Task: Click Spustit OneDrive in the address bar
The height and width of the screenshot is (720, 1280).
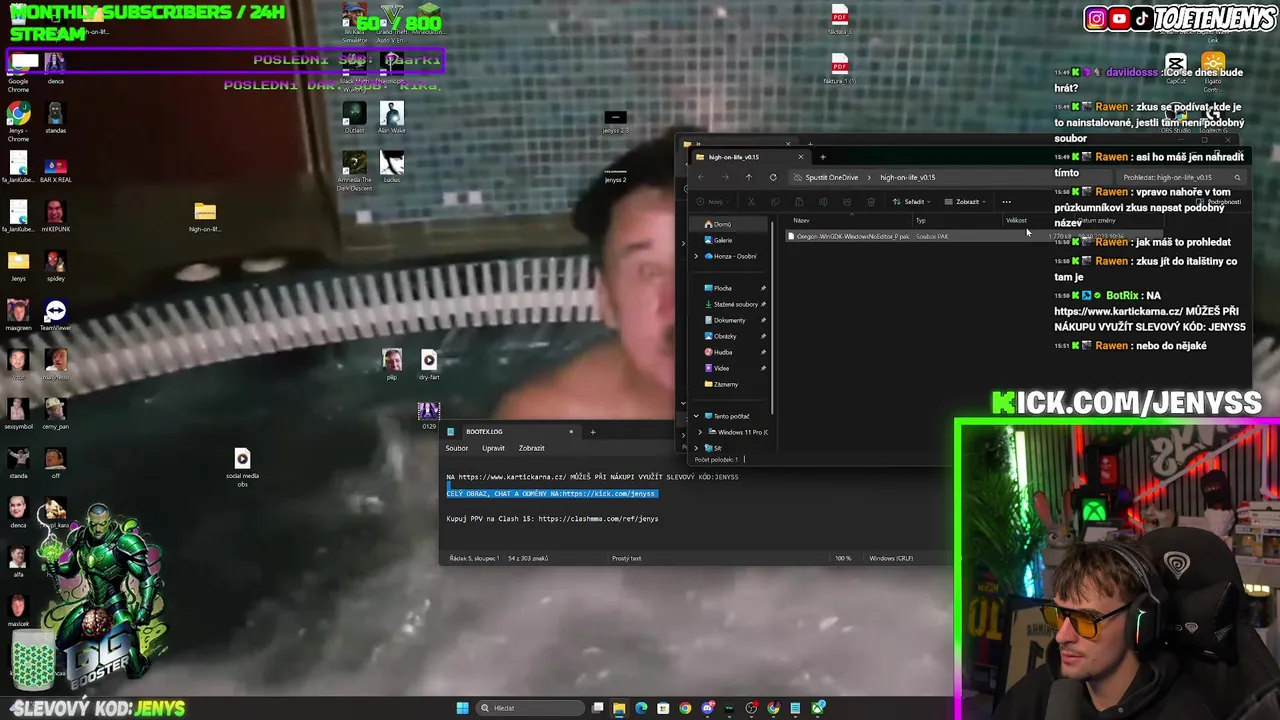Action: pyautogui.click(x=831, y=177)
